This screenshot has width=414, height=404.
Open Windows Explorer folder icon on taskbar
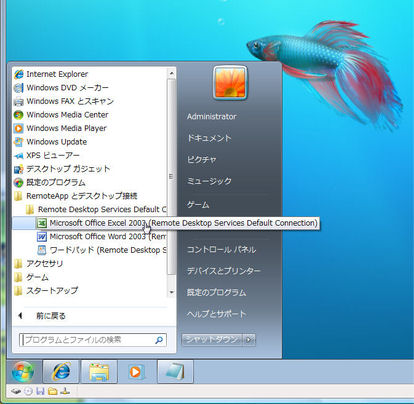(x=99, y=371)
